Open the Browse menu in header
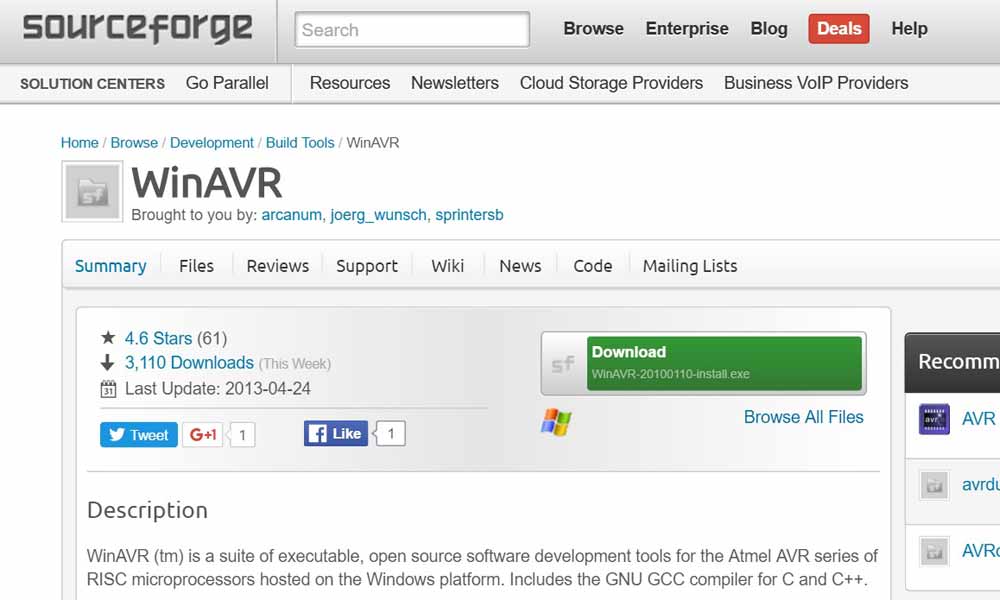Viewport: 1000px width, 600px height. coord(593,29)
